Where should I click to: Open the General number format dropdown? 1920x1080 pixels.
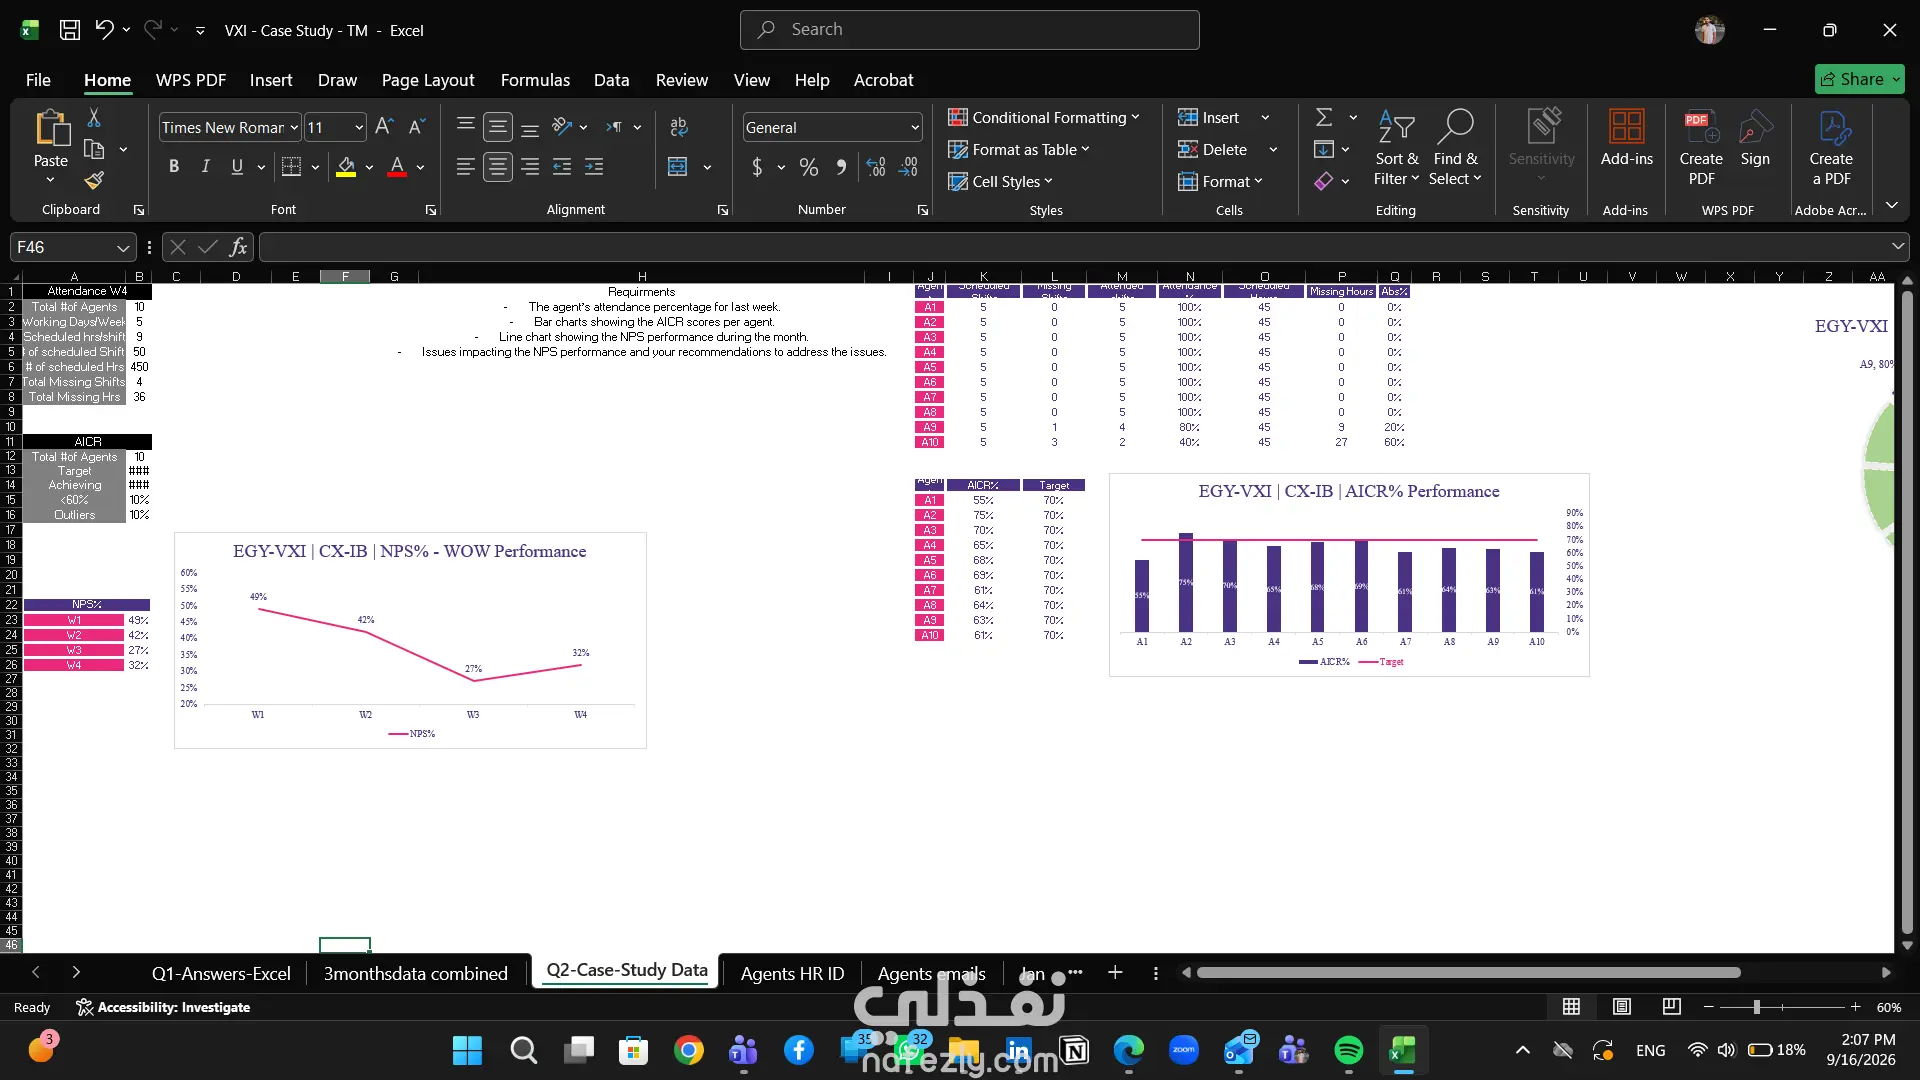pos(915,127)
